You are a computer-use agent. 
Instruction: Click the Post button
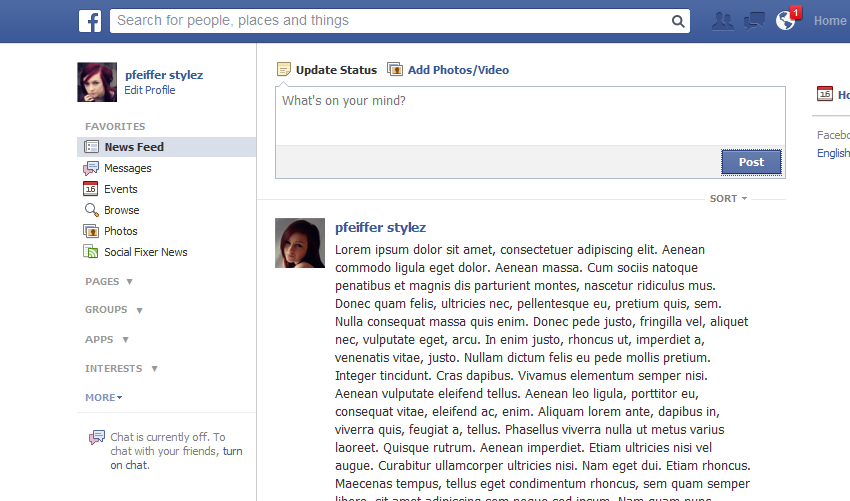click(x=751, y=162)
